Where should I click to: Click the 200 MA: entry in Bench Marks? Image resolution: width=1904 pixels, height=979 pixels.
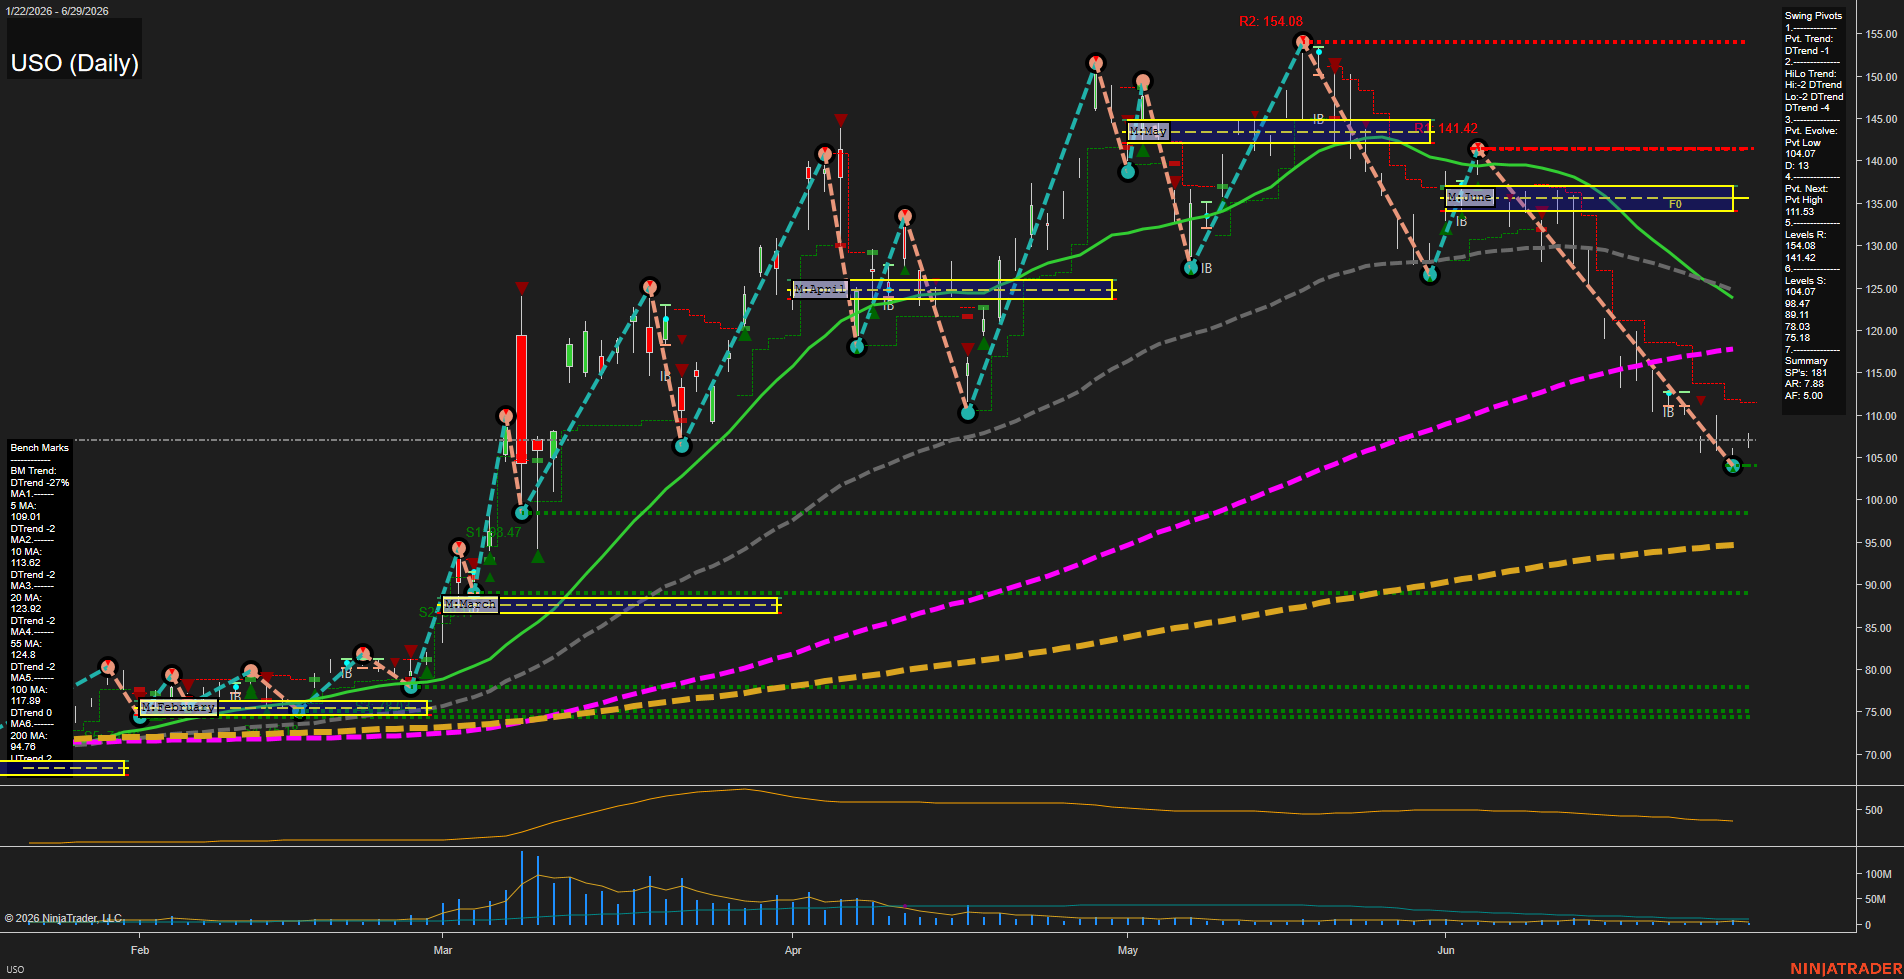(29, 736)
